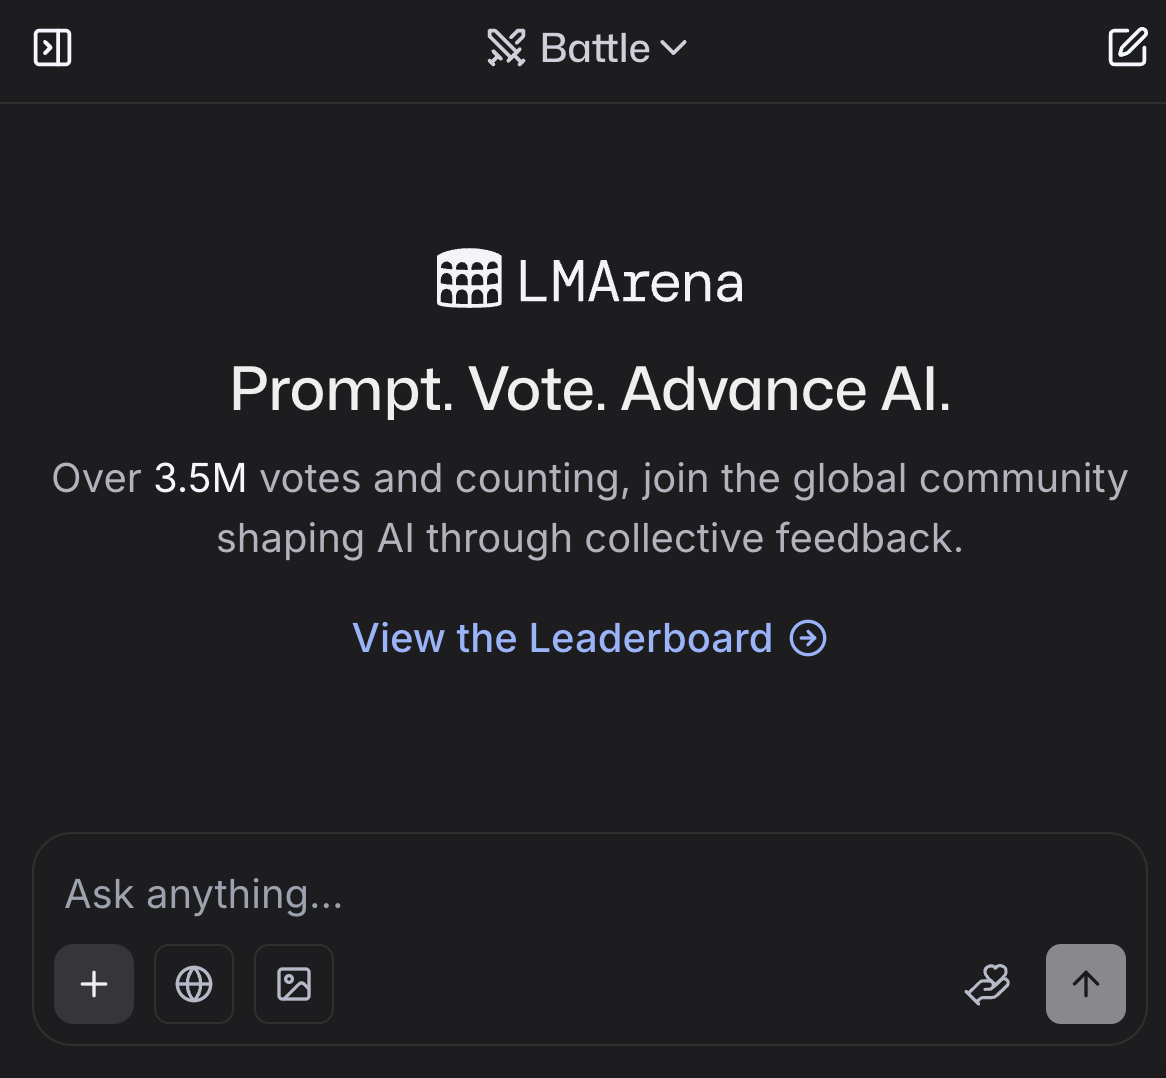Image resolution: width=1166 pixels, height=1078 pixels.
Task: Toggle the sidebar panel icon
Action: [x=53, y=47]
